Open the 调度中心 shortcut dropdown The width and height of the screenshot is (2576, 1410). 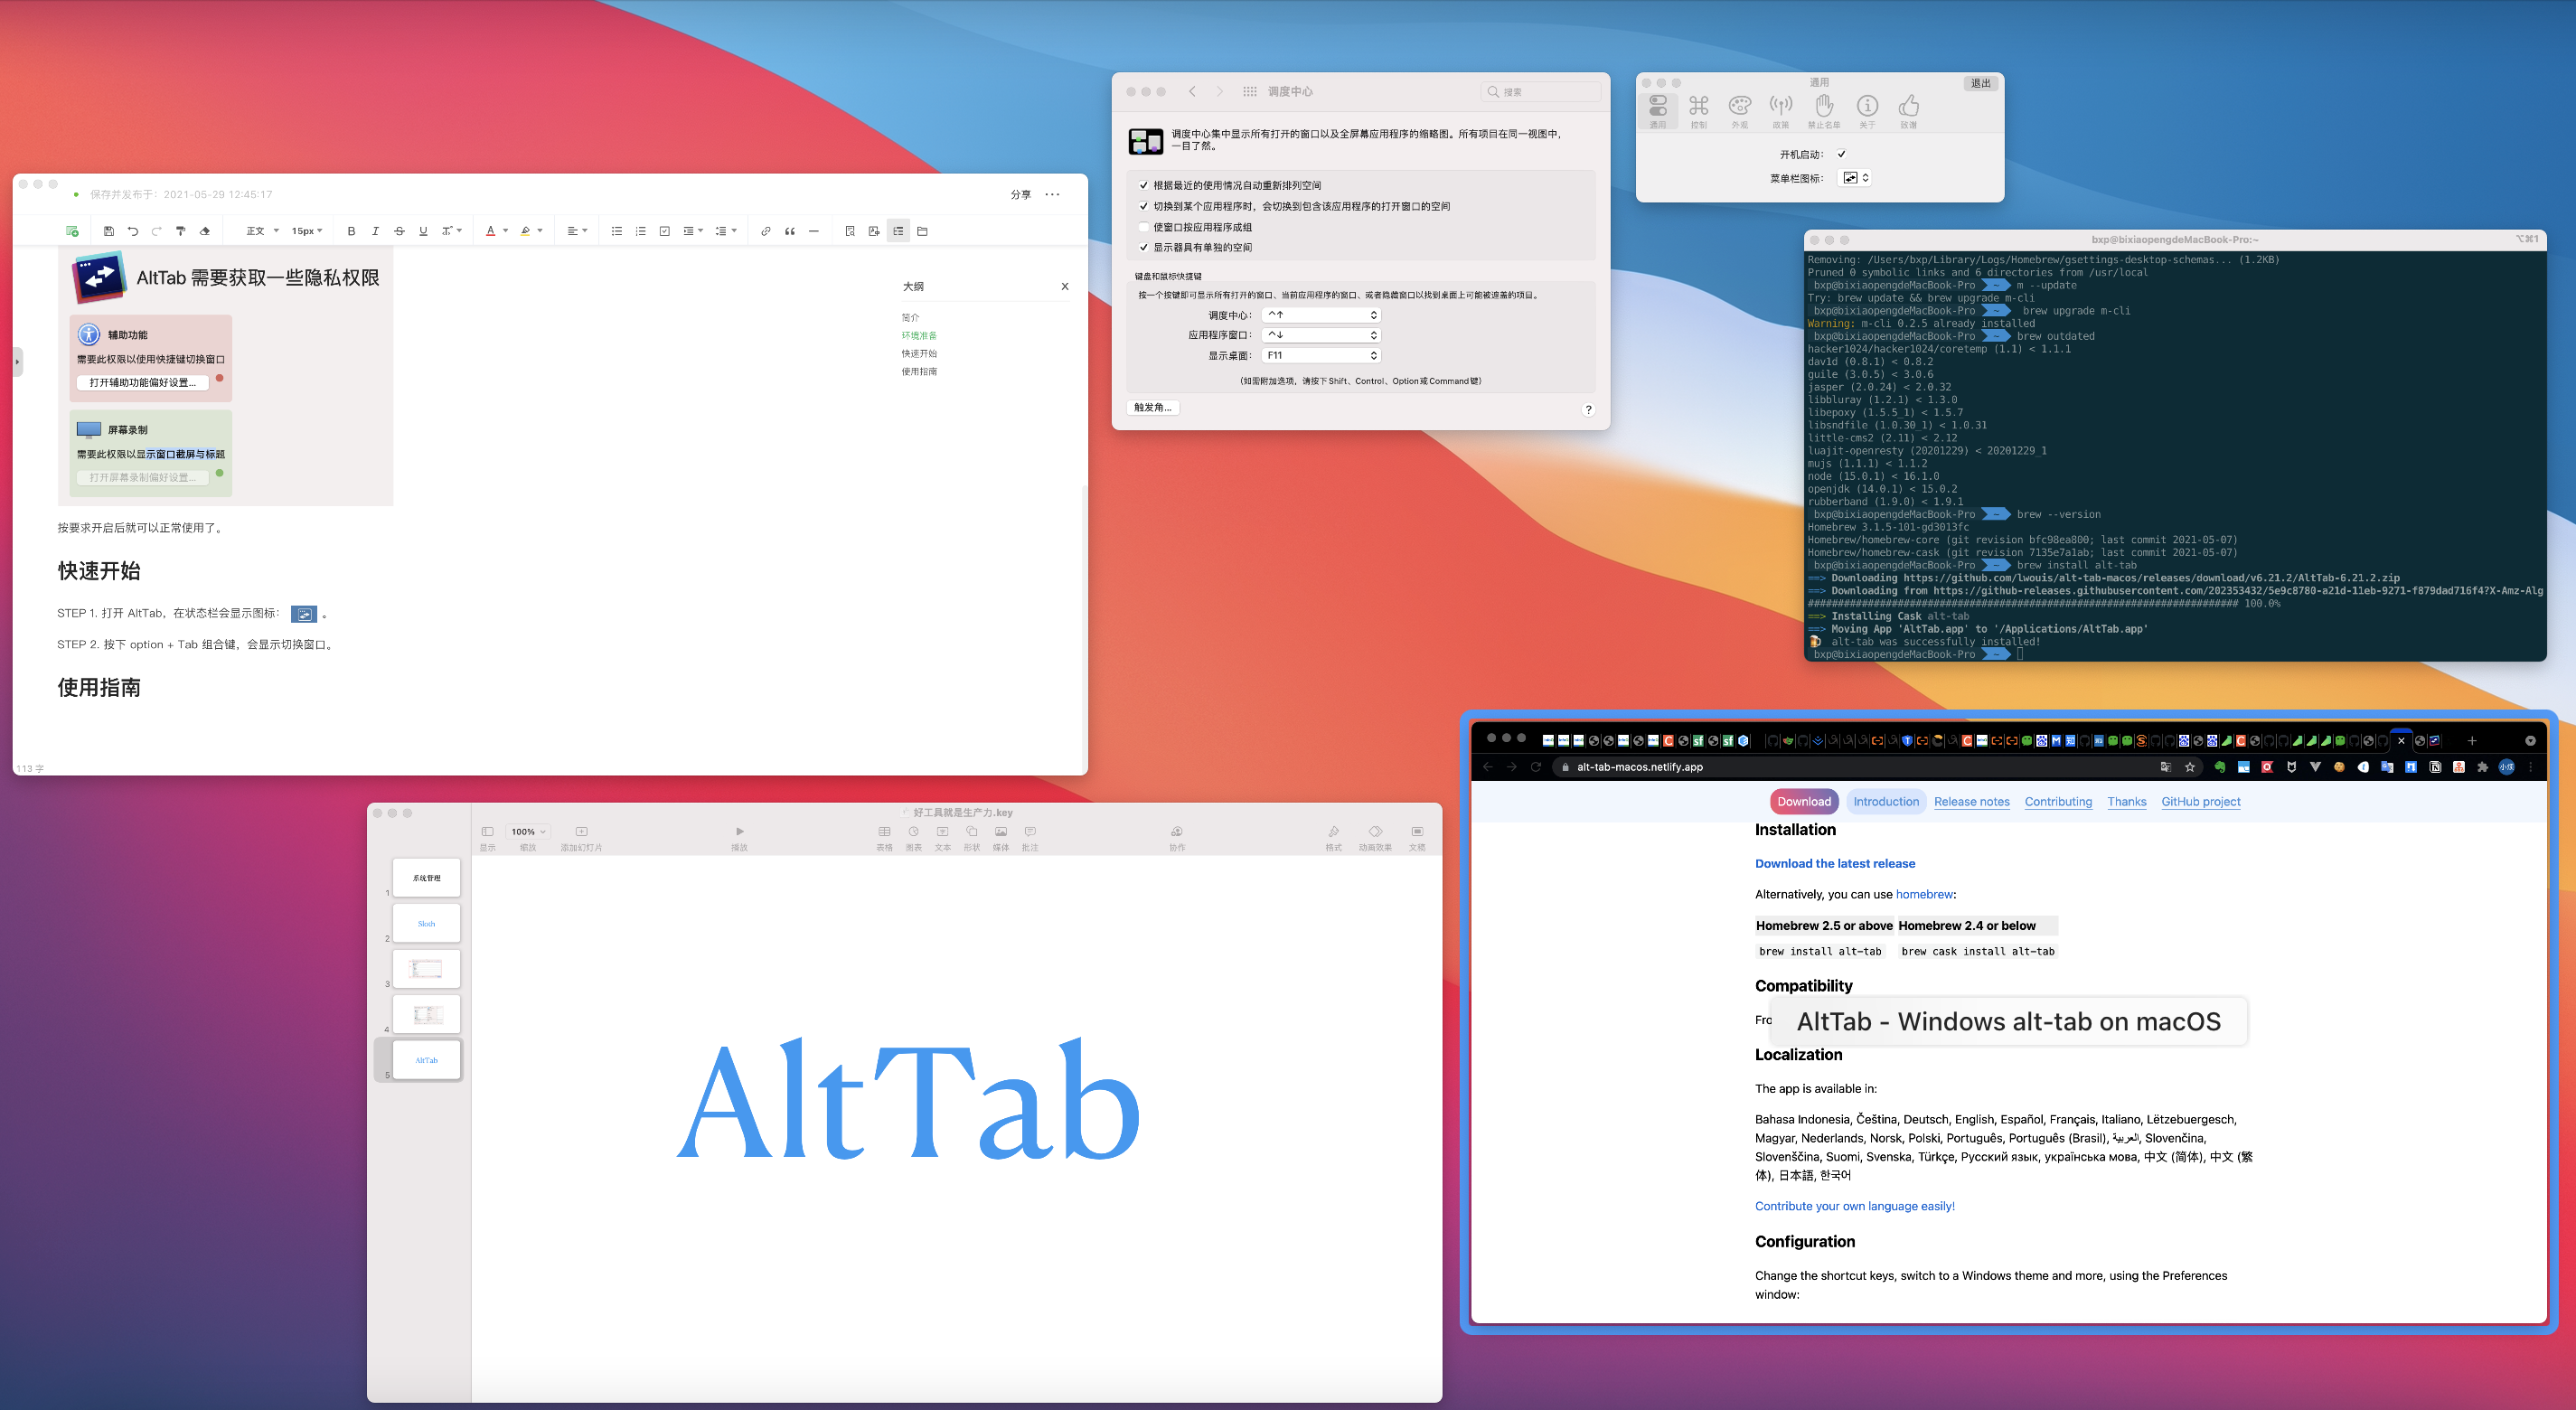point(1321,315)
